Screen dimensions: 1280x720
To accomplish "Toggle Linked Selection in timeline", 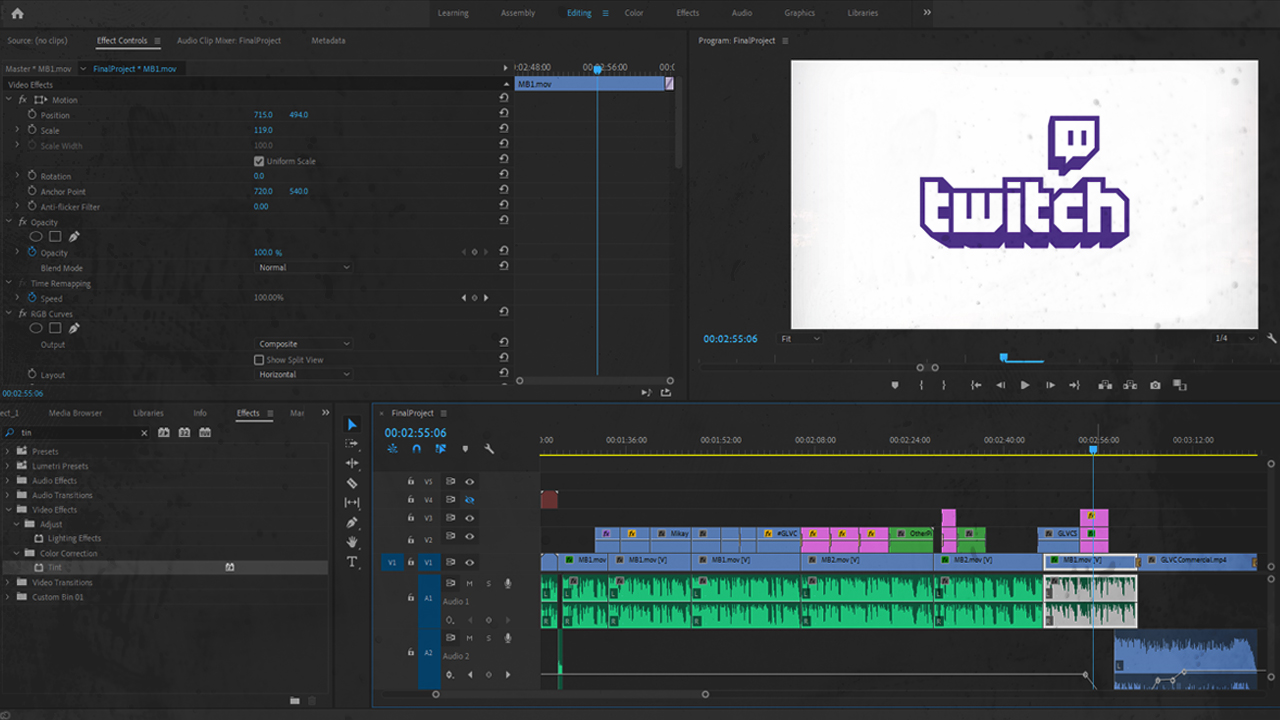I will point(440,449).
